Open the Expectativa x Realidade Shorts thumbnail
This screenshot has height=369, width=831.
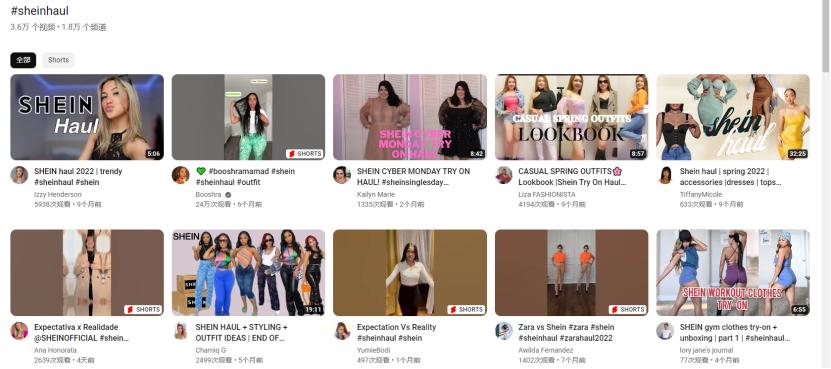[x=87, y=273]
